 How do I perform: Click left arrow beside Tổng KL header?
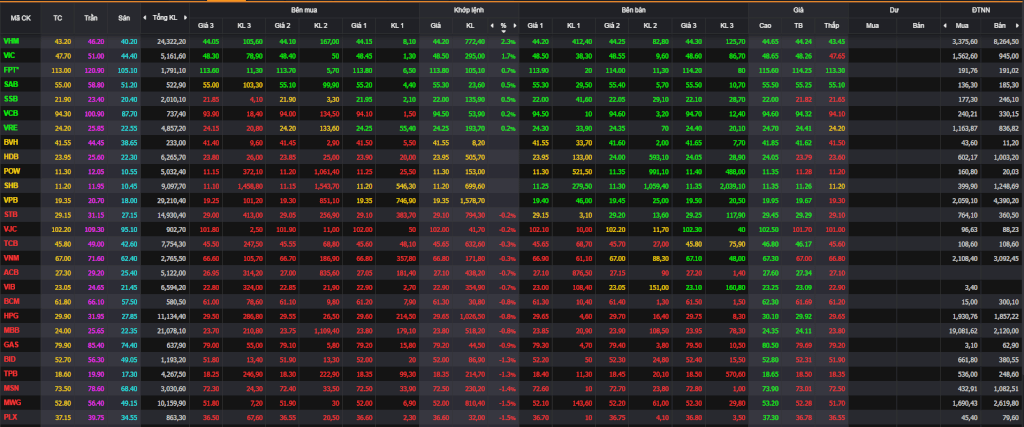[x=145, y=18]
